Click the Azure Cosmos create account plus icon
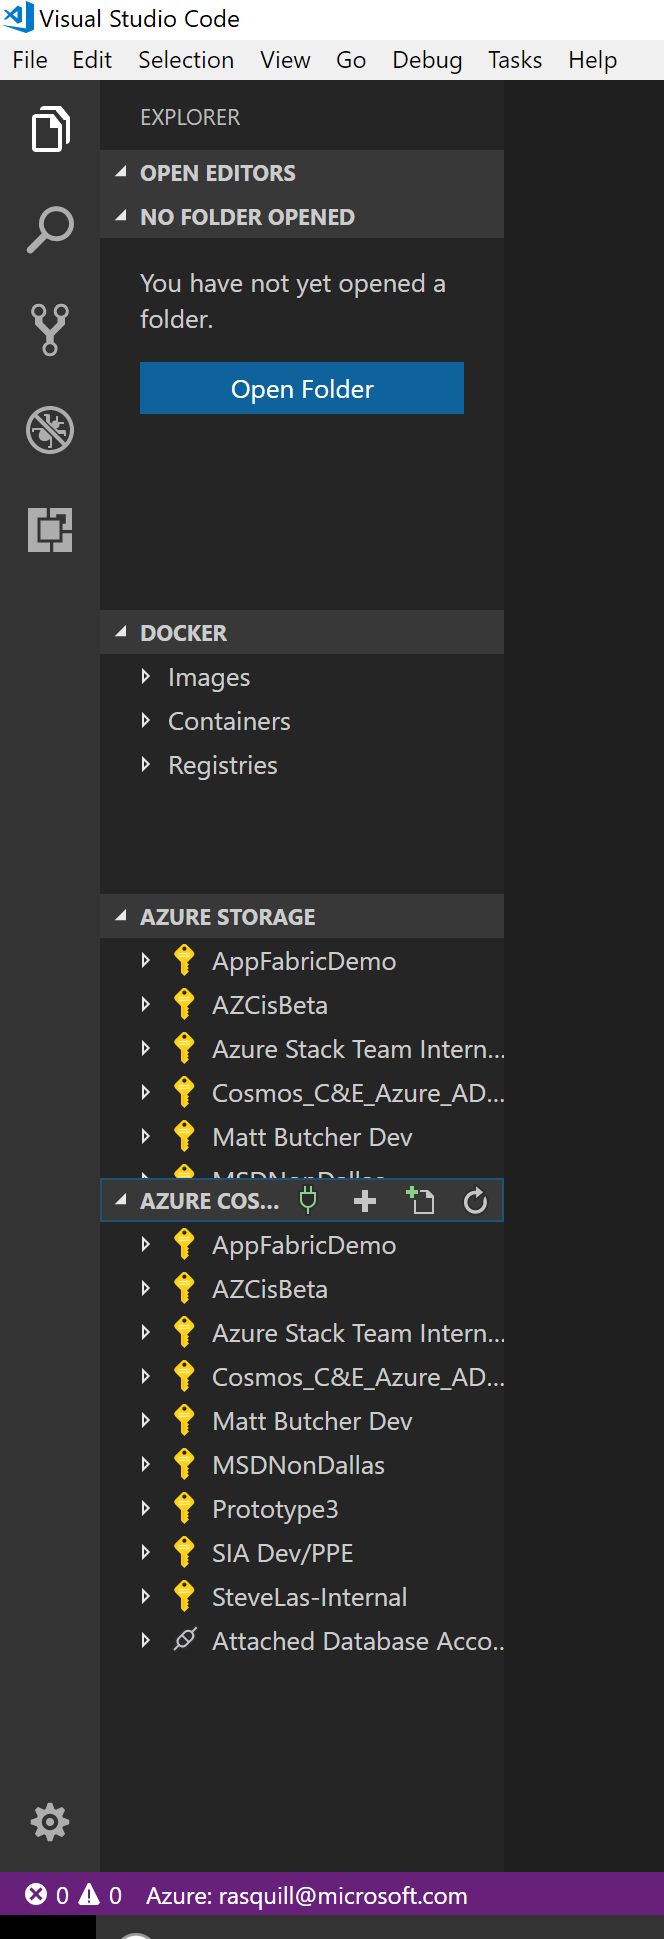The image size is (664, 1939). [365, 1201]
